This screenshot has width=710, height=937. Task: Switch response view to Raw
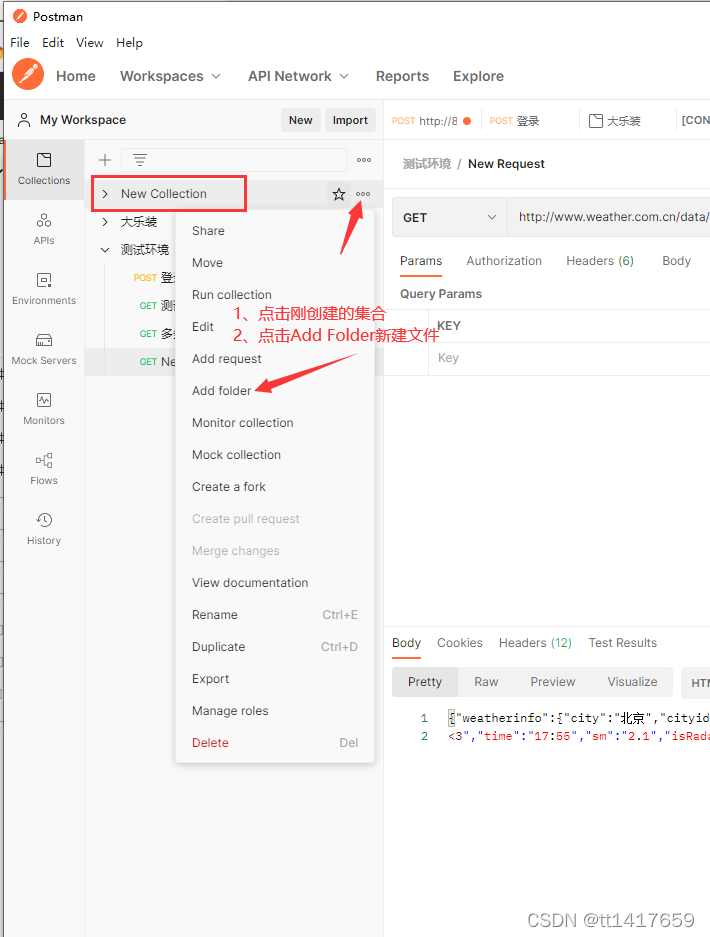486,682
